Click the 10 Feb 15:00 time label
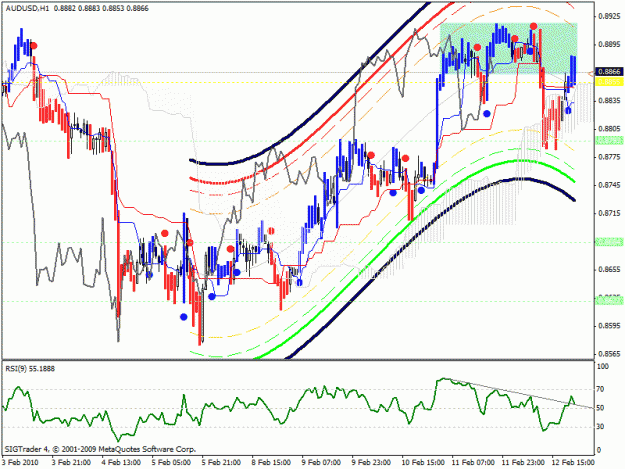Viewport: 625px width, 469px height. click(423, 462)
